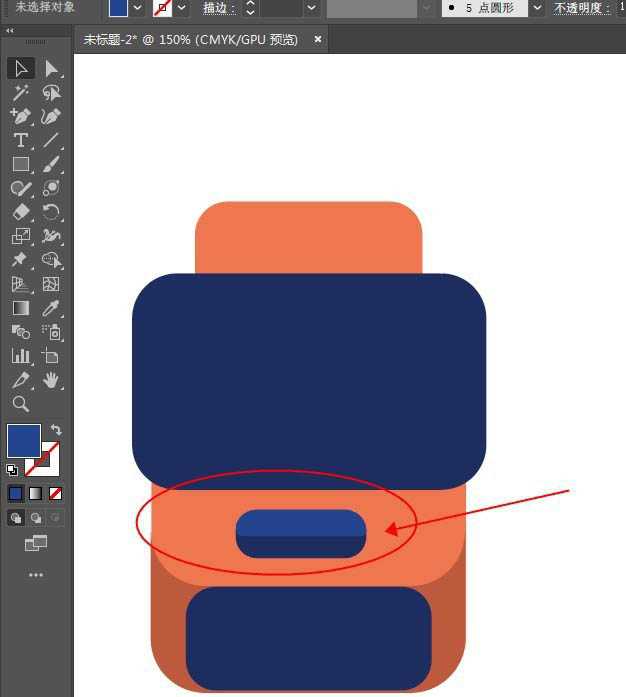The height and width of the screenshot is (697, 626).
Task: Select the Type tool
Action: pos(20,140)
